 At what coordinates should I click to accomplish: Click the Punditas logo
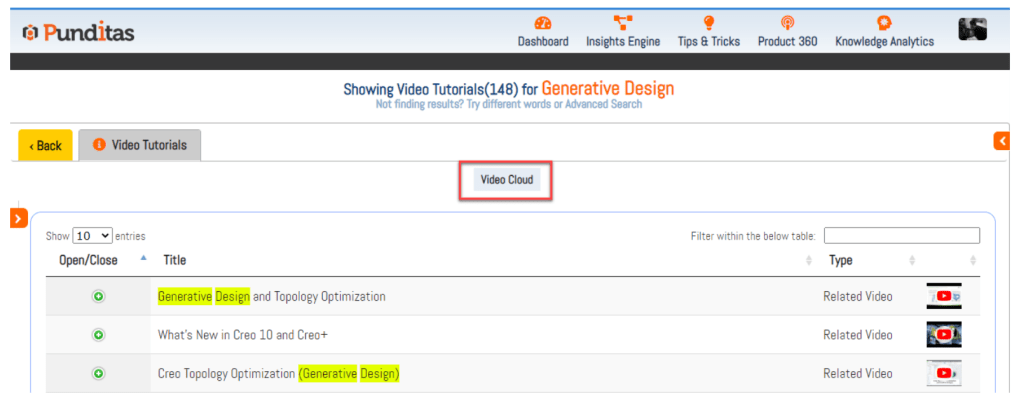pyautogui.click(x=78, y=33)
